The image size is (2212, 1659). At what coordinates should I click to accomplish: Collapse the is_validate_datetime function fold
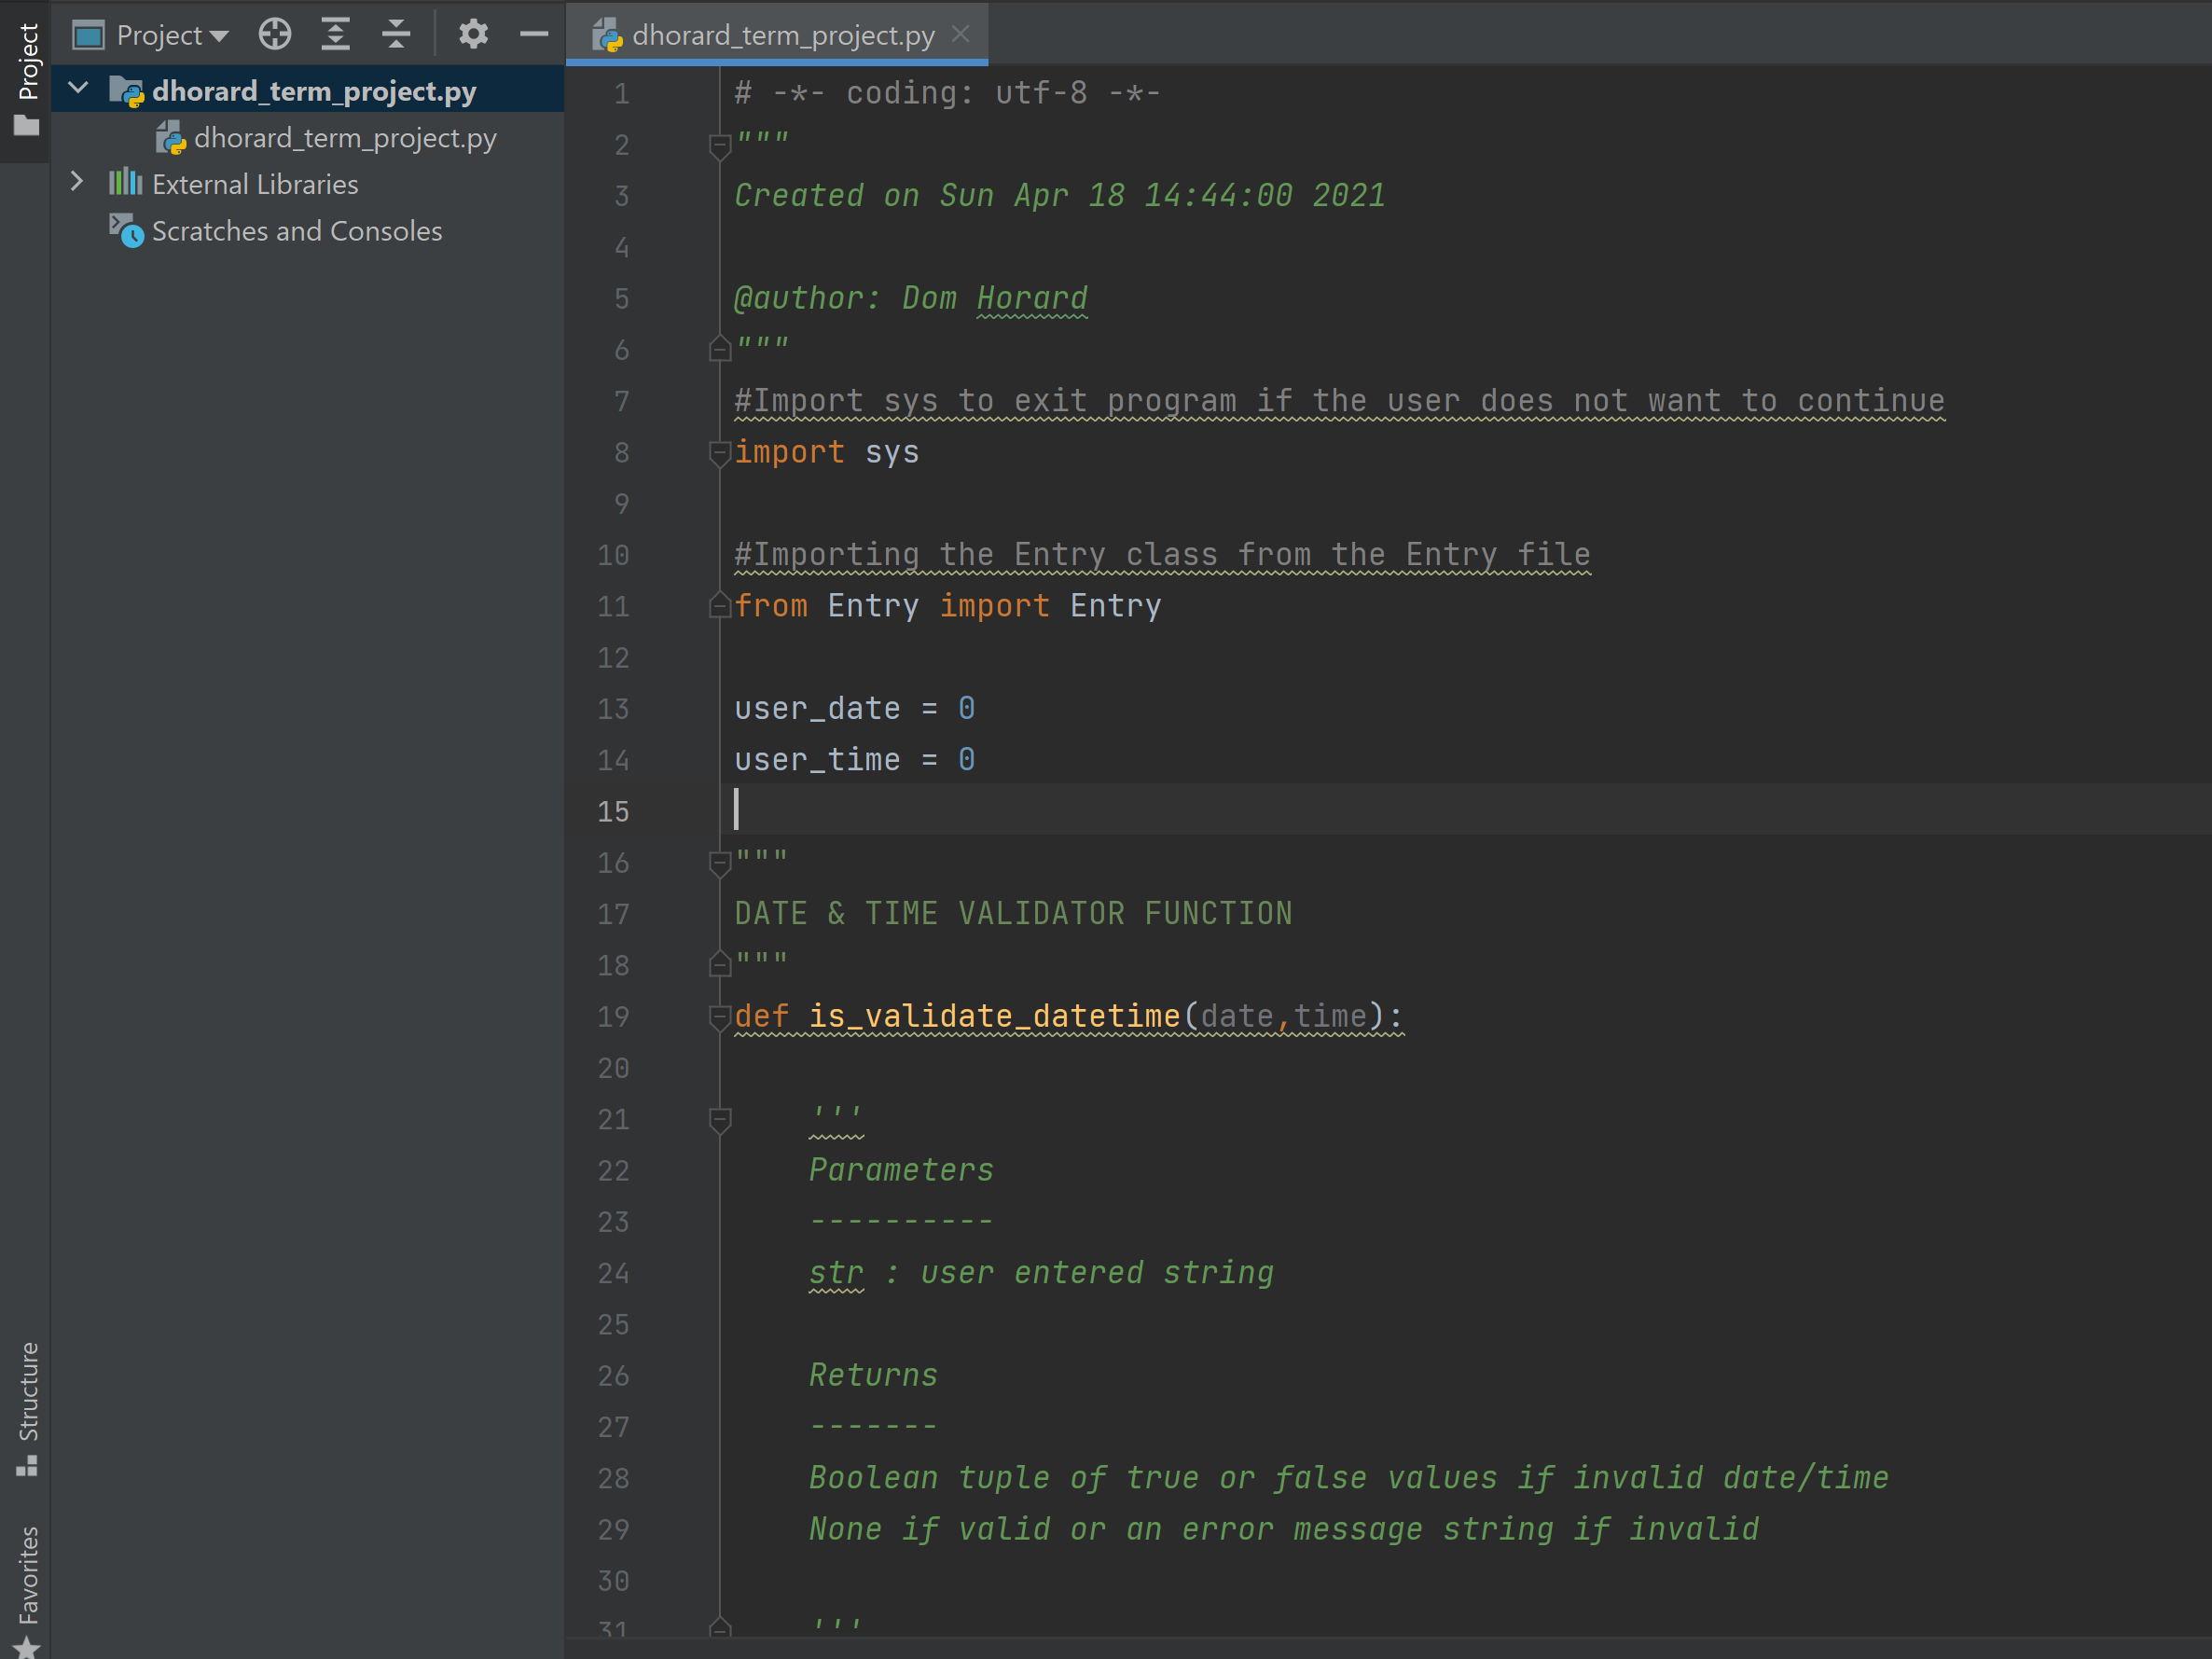point(719,1017)
